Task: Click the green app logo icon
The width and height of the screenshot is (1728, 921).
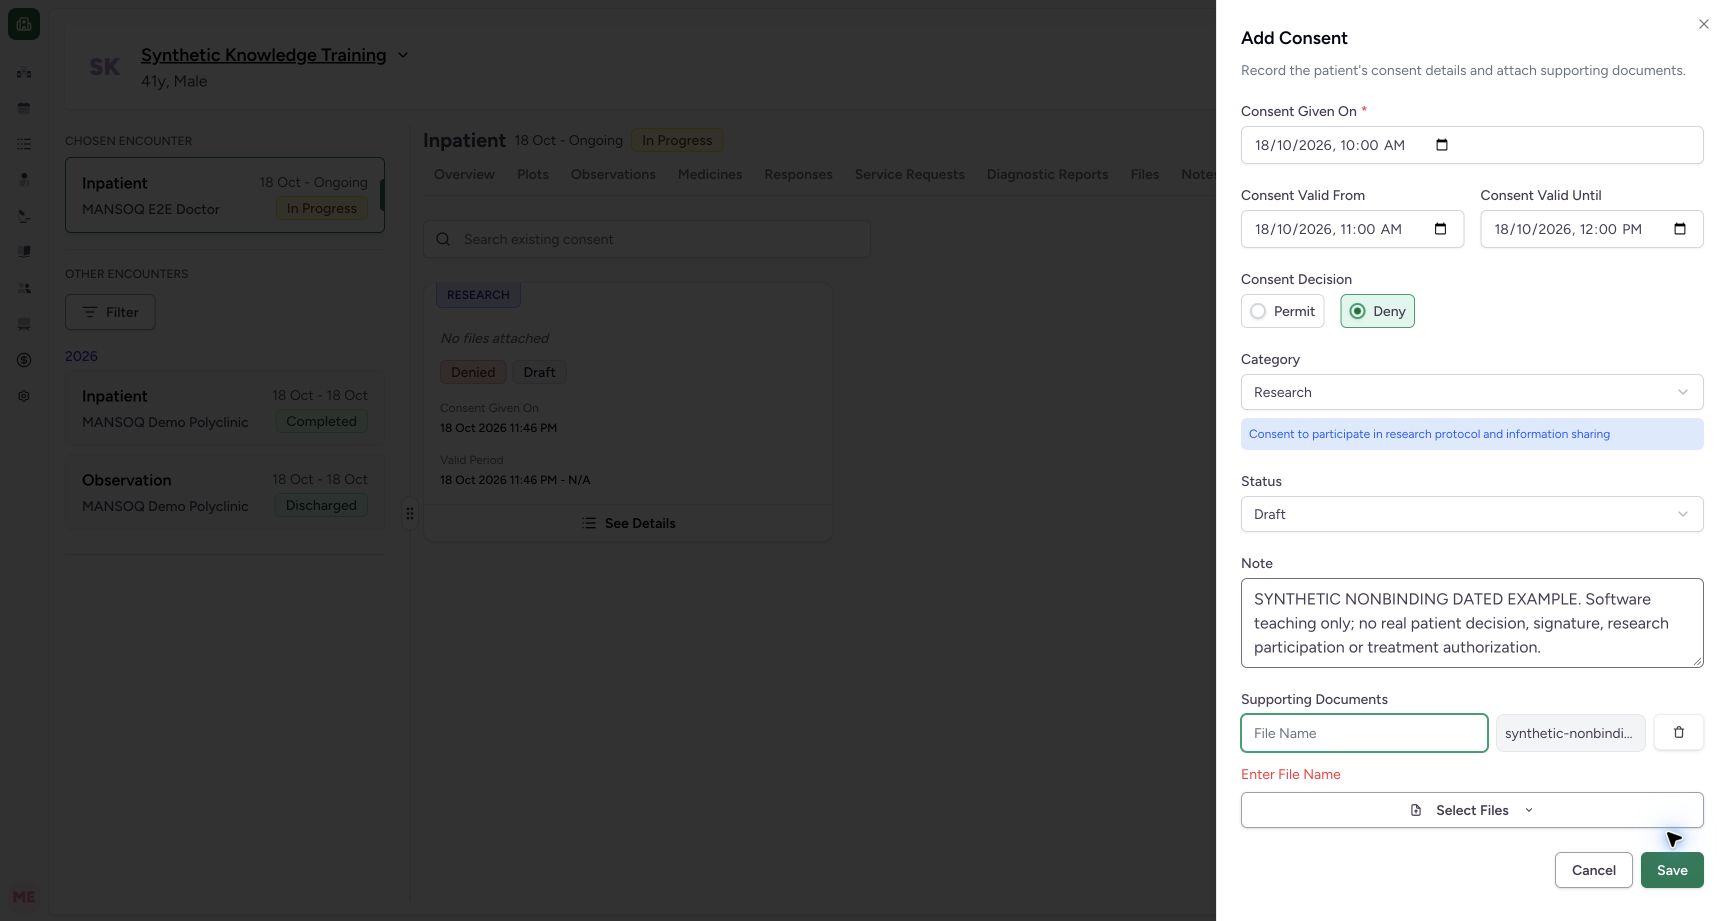Action: (x=24, y=24)
